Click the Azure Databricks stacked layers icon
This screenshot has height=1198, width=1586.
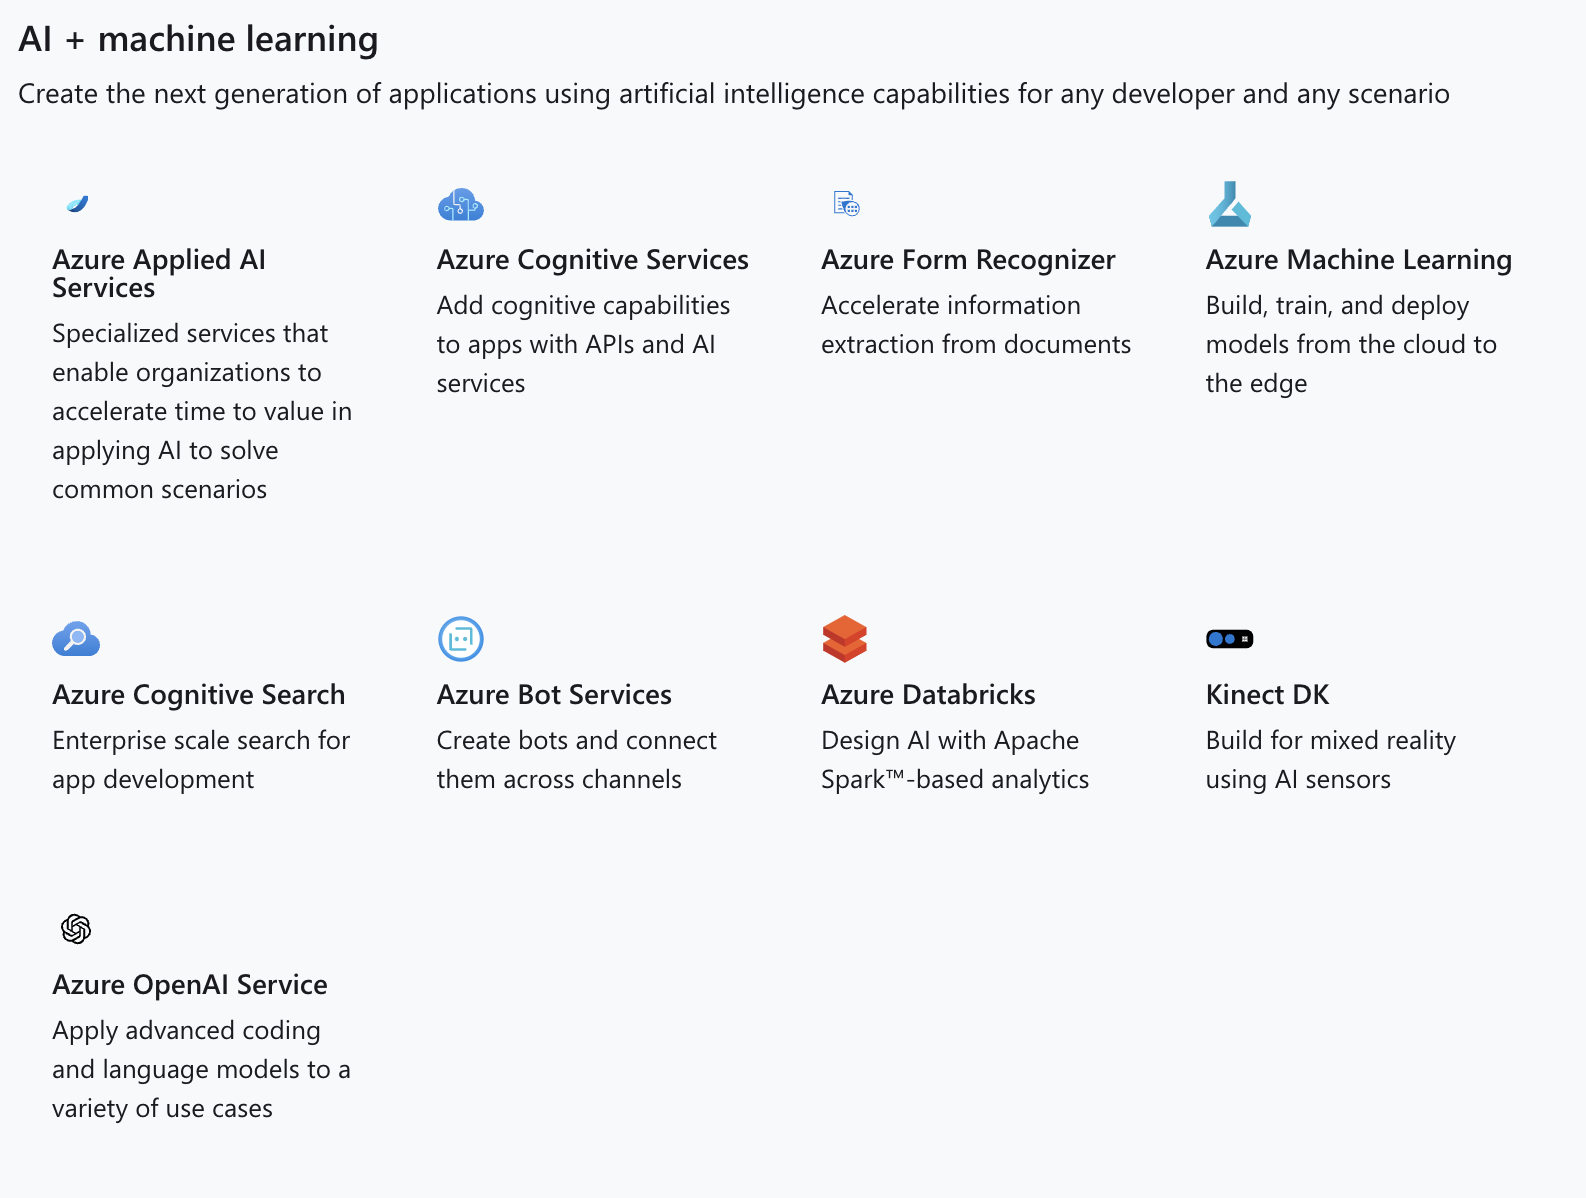845,639
